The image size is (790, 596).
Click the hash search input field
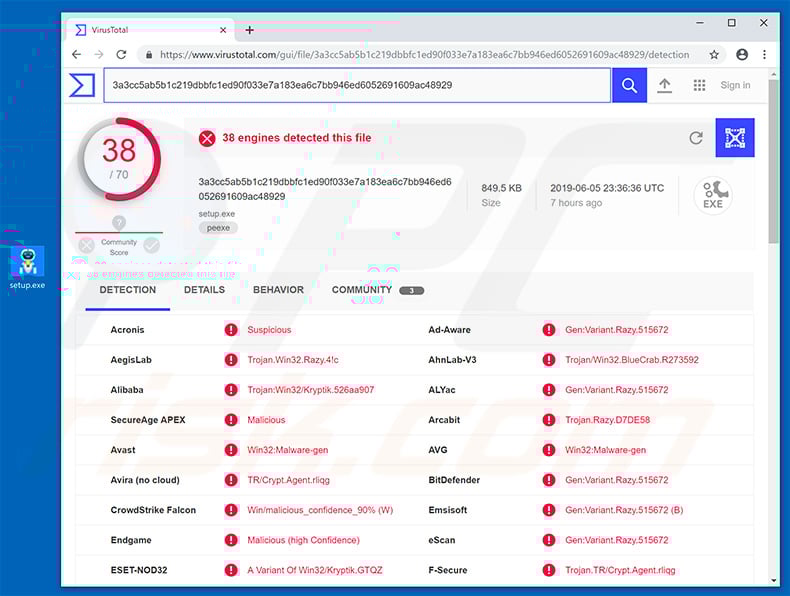tap(357, 85)
